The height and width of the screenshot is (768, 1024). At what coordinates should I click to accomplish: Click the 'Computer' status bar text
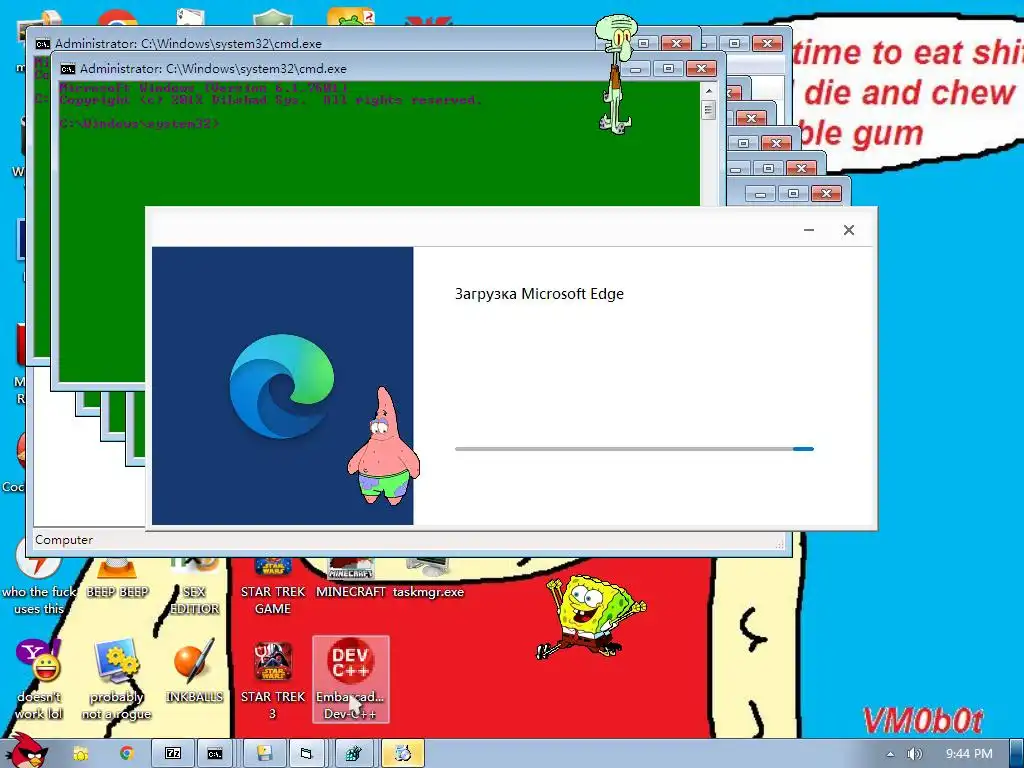[x=64, y=540]
